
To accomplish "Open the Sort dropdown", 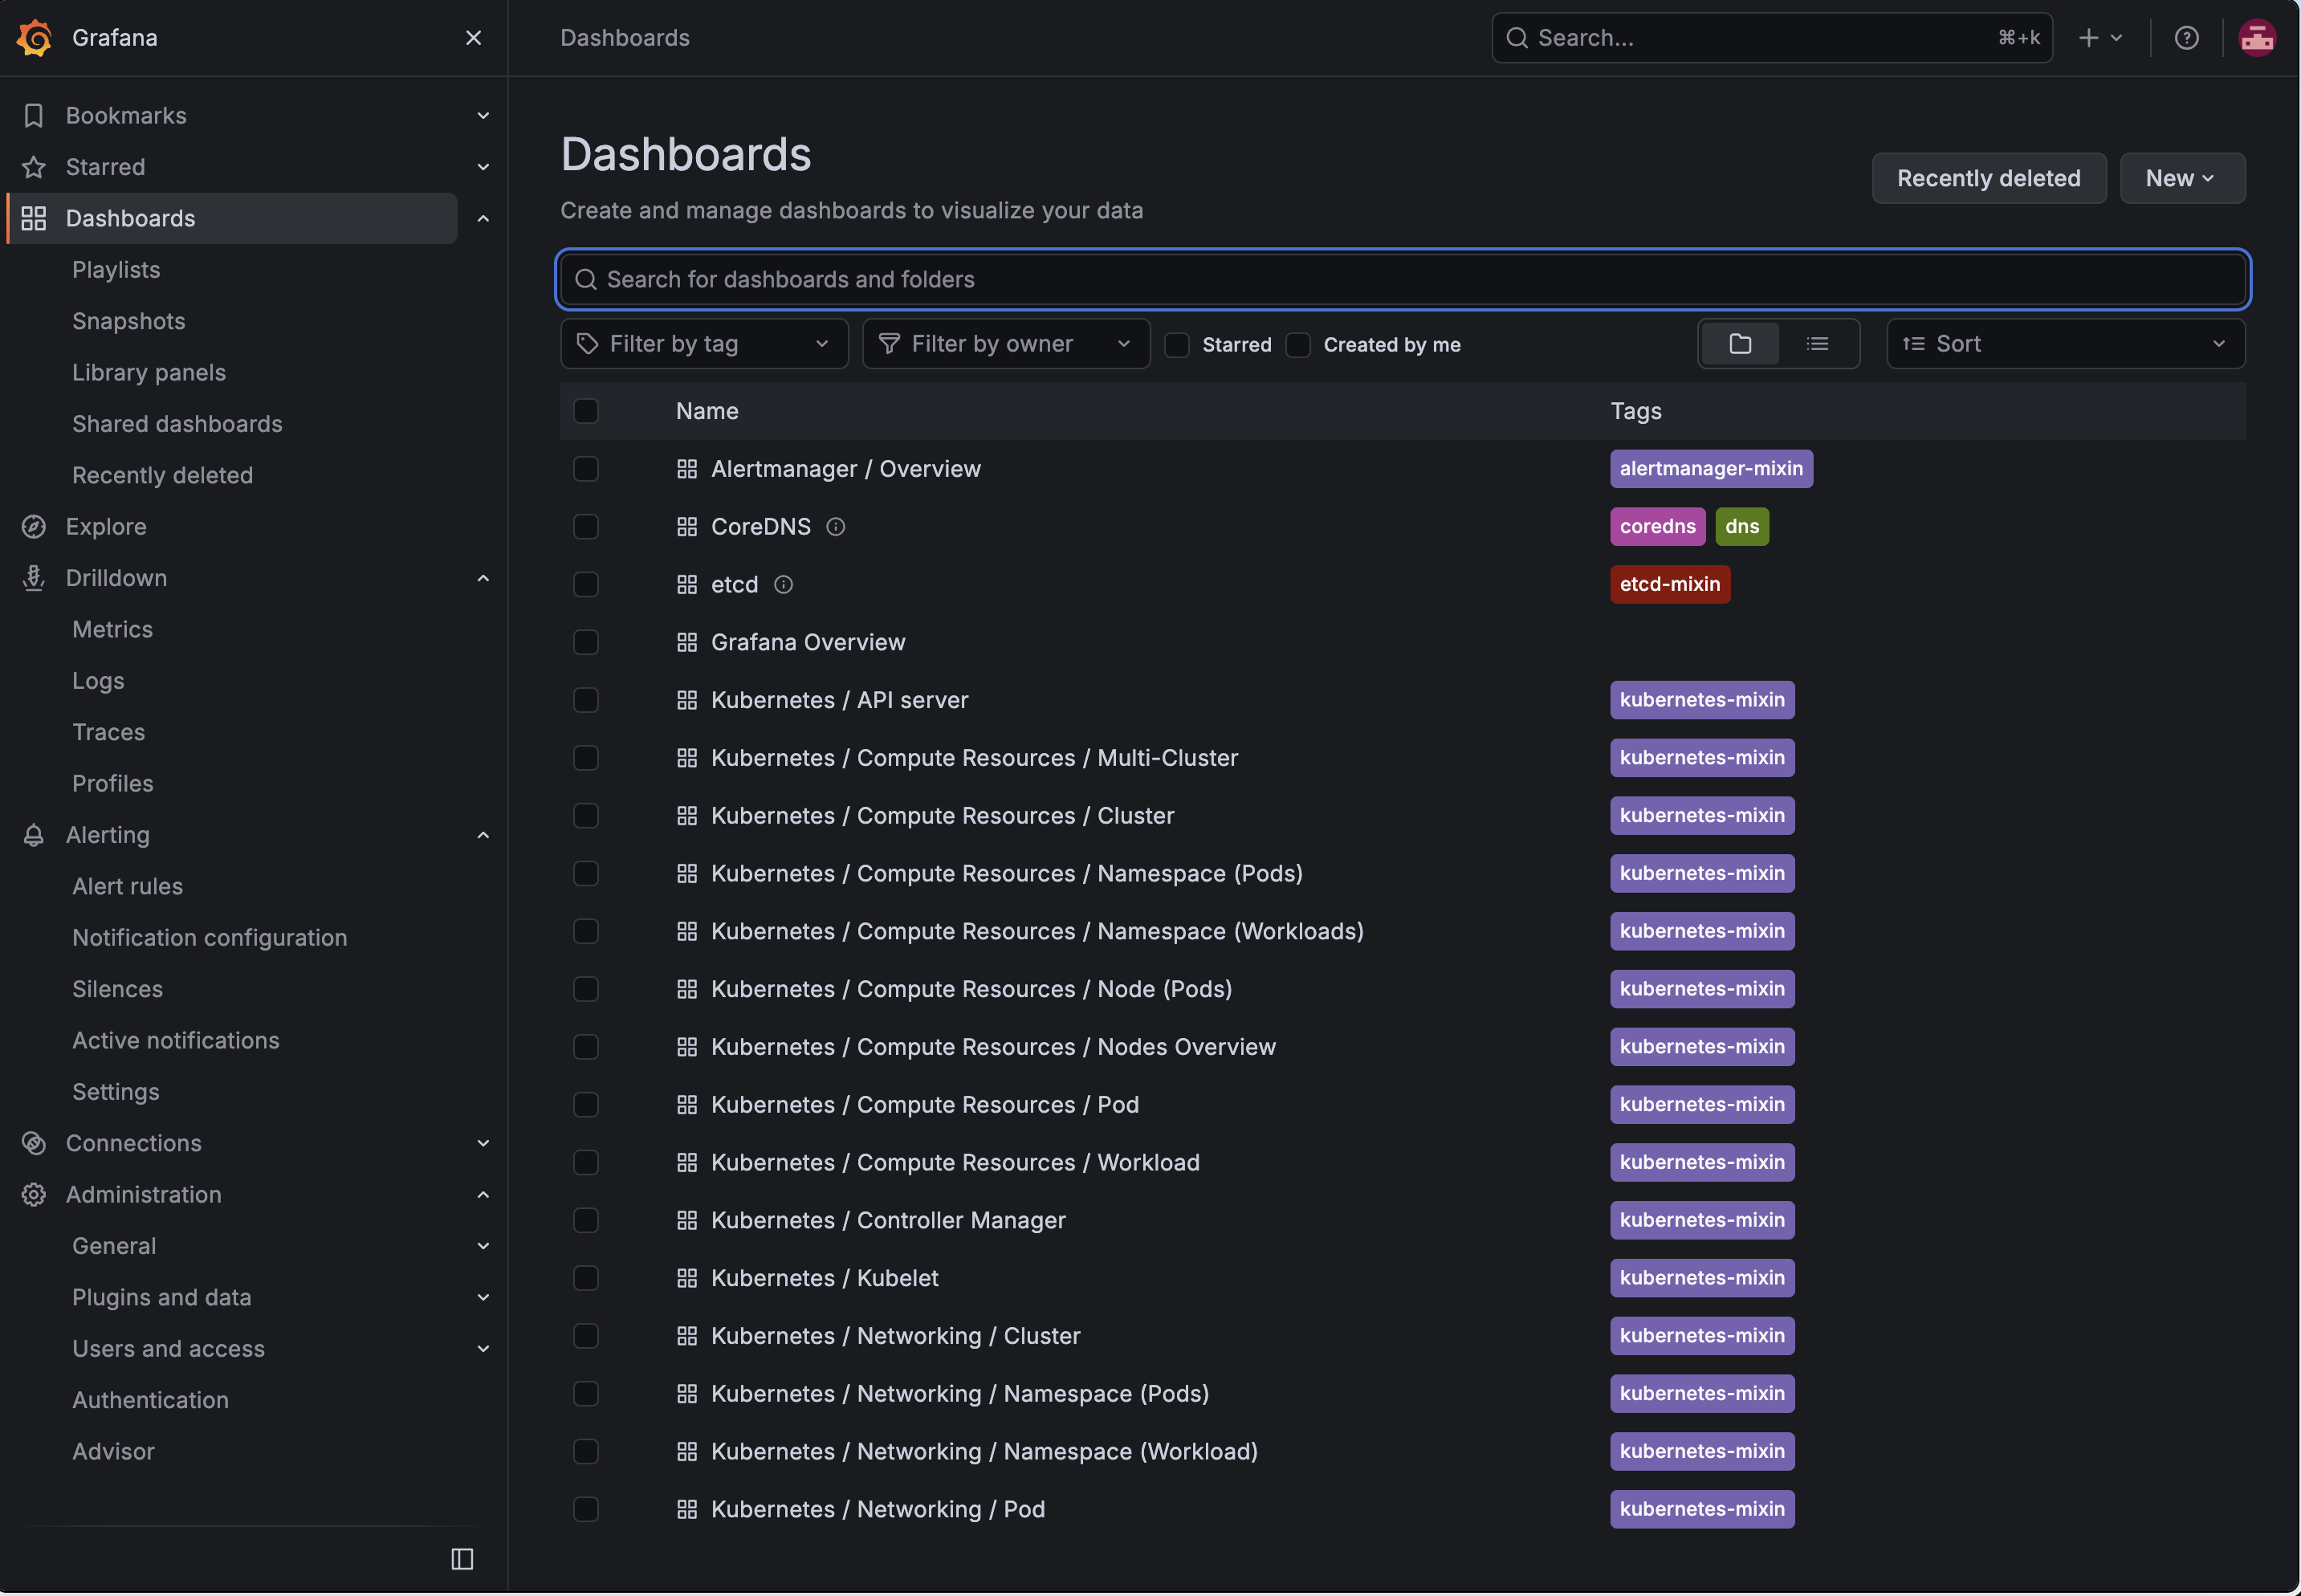I will pyautogui.click(x=2066, y=344).
